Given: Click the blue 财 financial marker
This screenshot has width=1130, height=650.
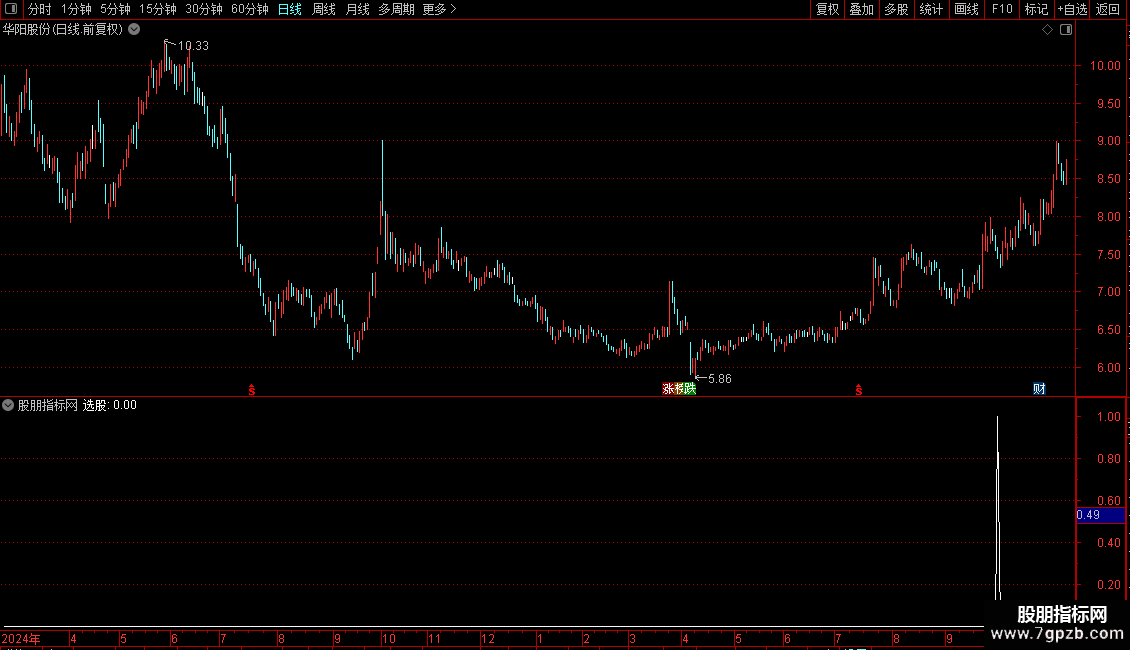Looking at the screenshot, I should 1038,389.
